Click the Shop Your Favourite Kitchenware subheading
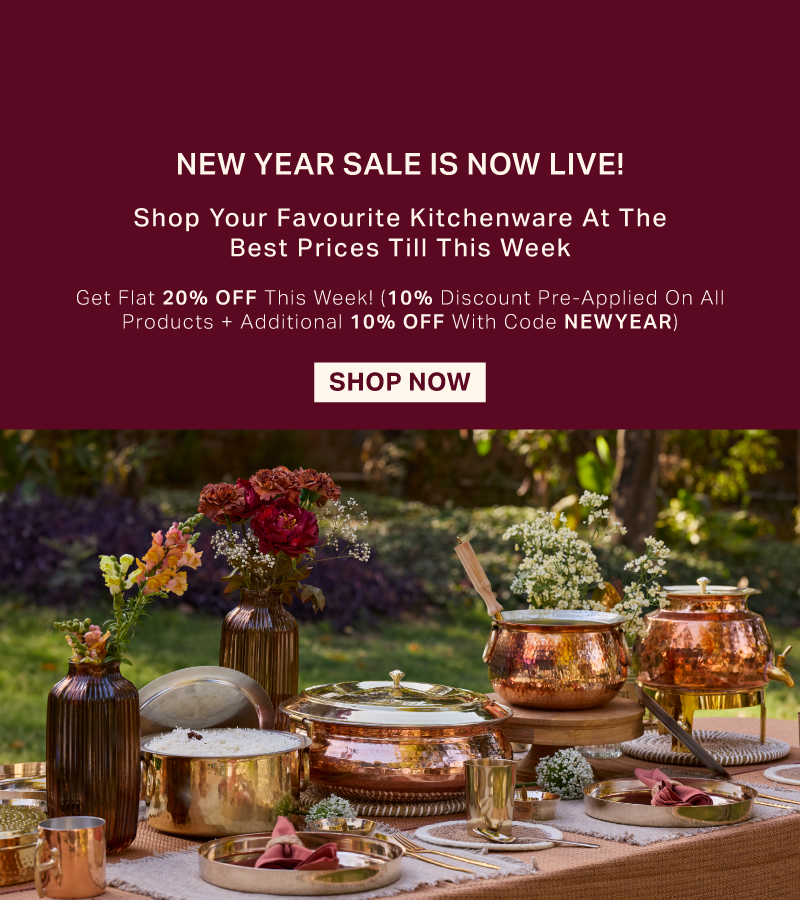This screenshot has height=900, width=800. point(400,233)
